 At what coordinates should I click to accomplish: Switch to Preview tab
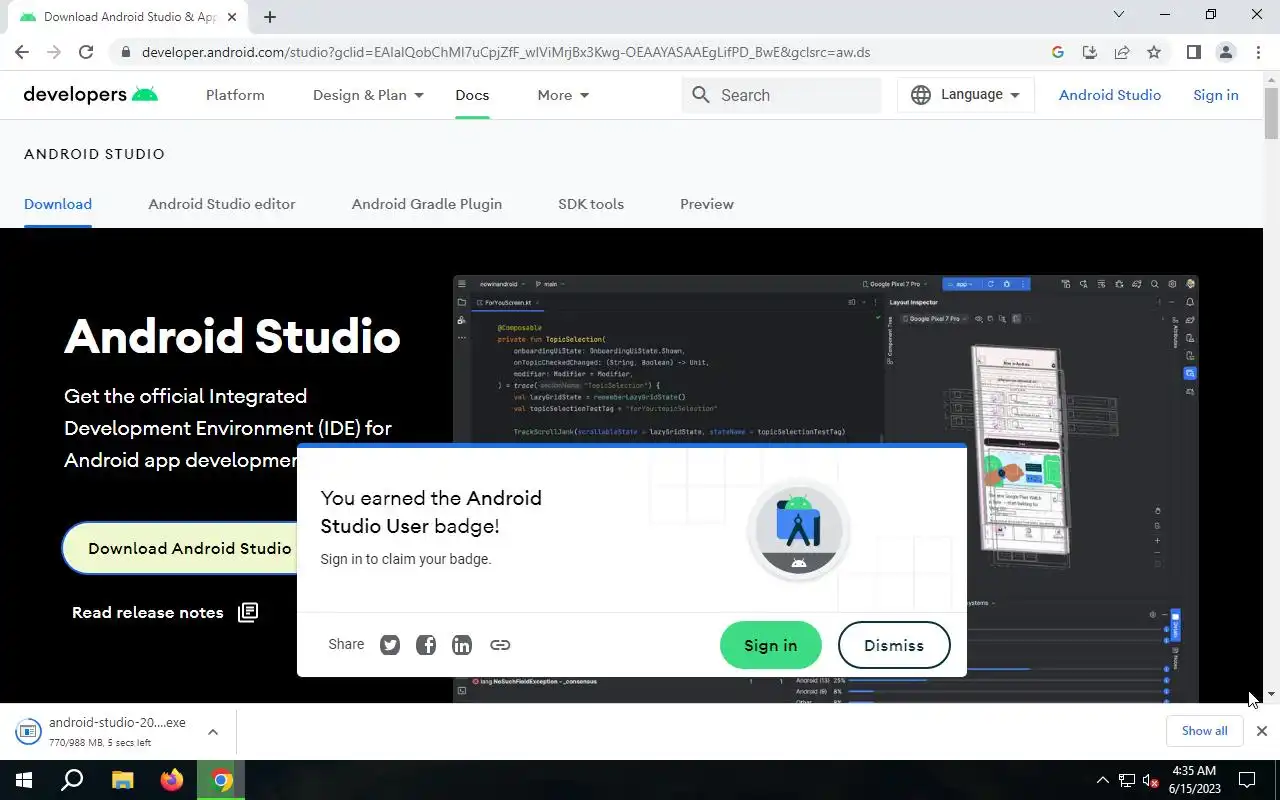(707, 204)
